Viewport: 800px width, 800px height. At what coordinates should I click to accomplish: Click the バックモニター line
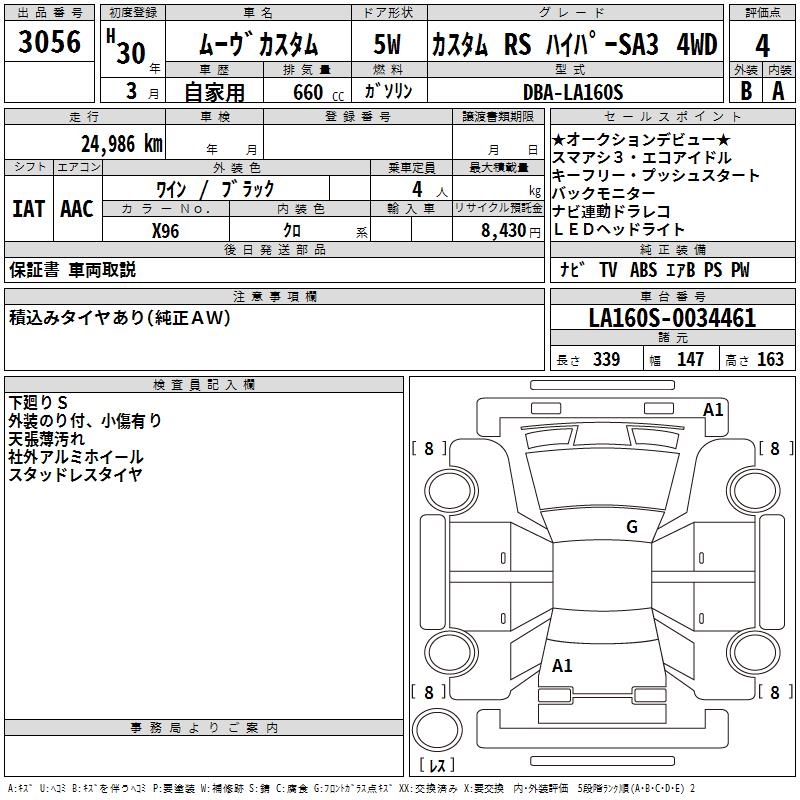click(x=604, y=193)
